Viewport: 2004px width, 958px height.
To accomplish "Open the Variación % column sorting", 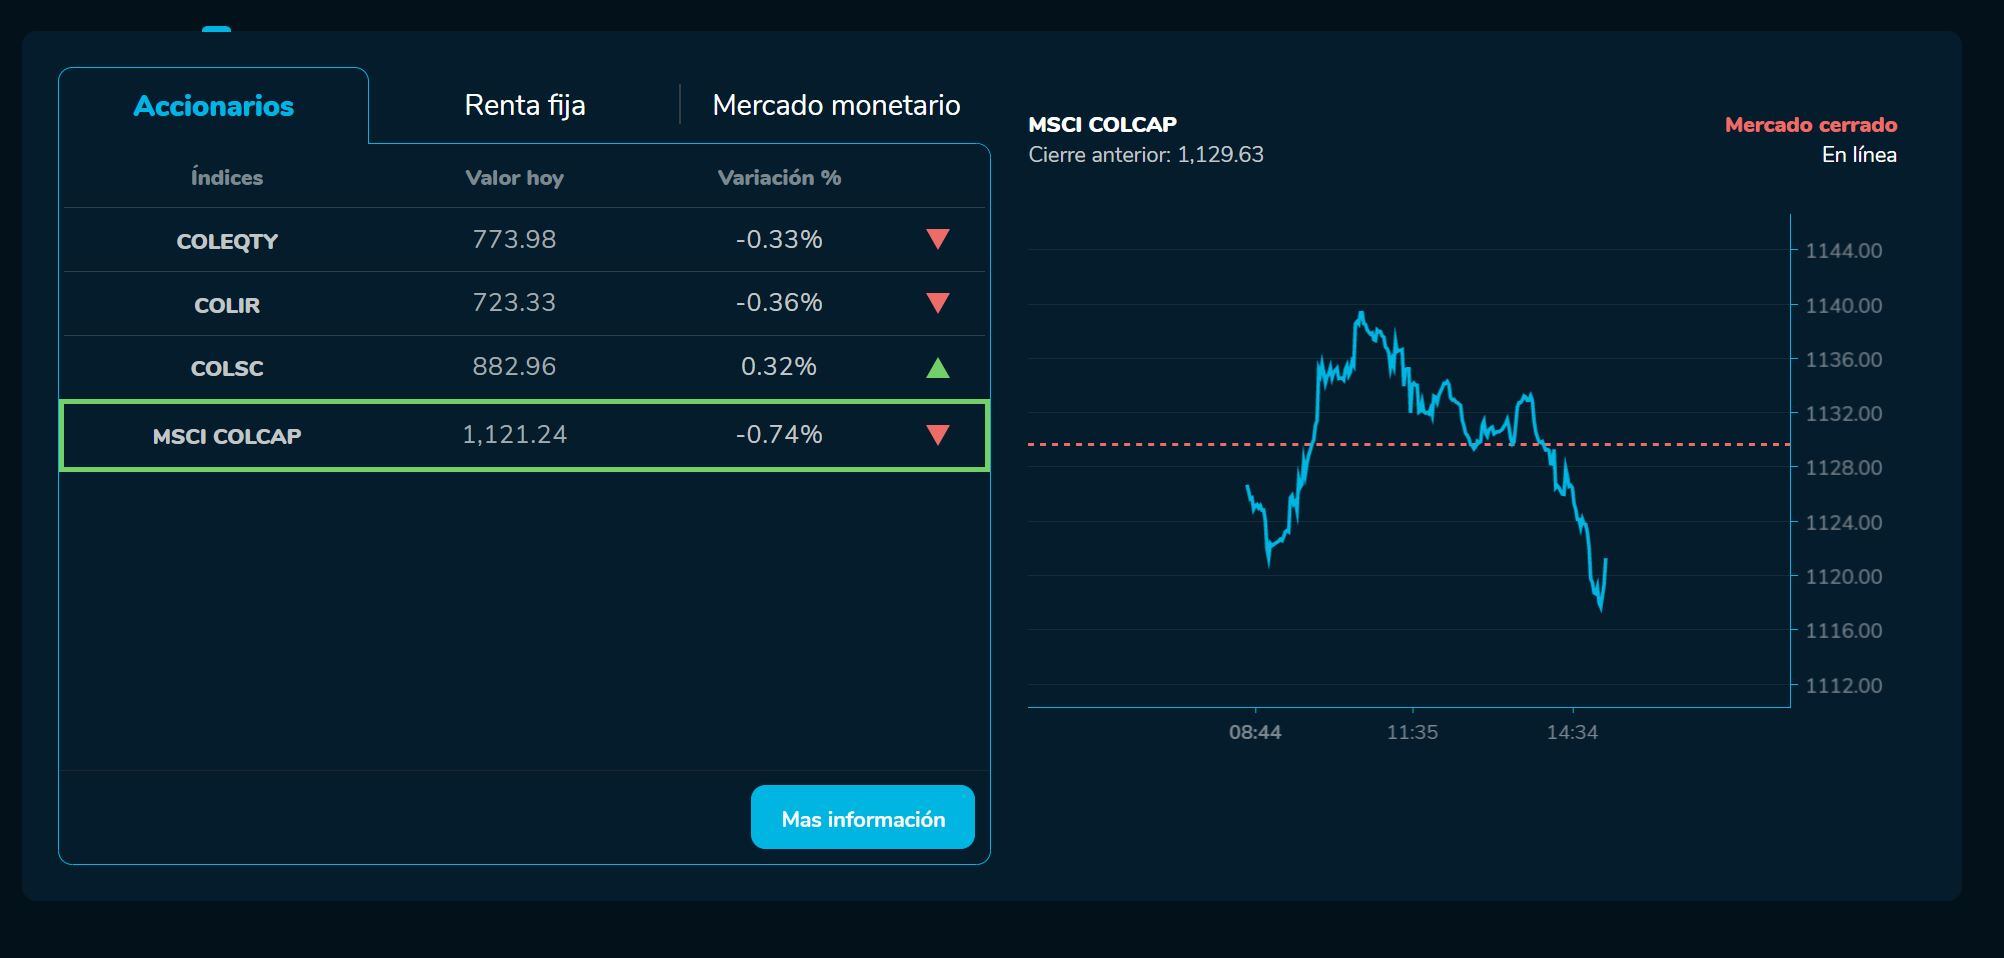I will click(779, 177).
